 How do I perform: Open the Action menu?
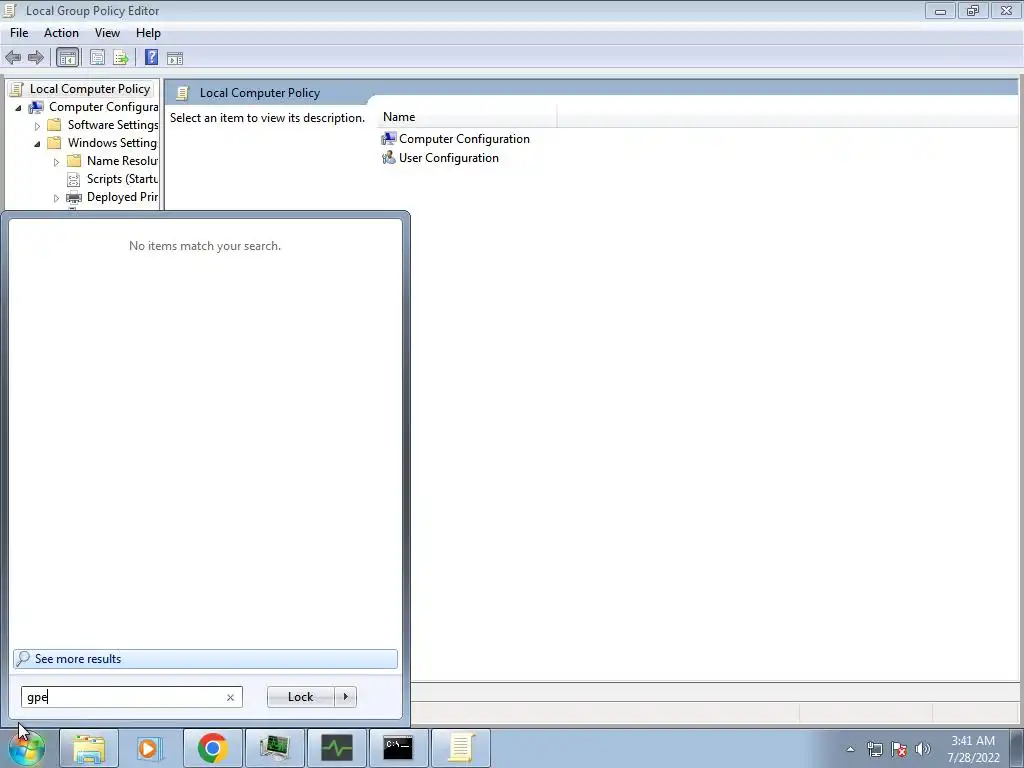pyautogui.click(x=61, y=33)
